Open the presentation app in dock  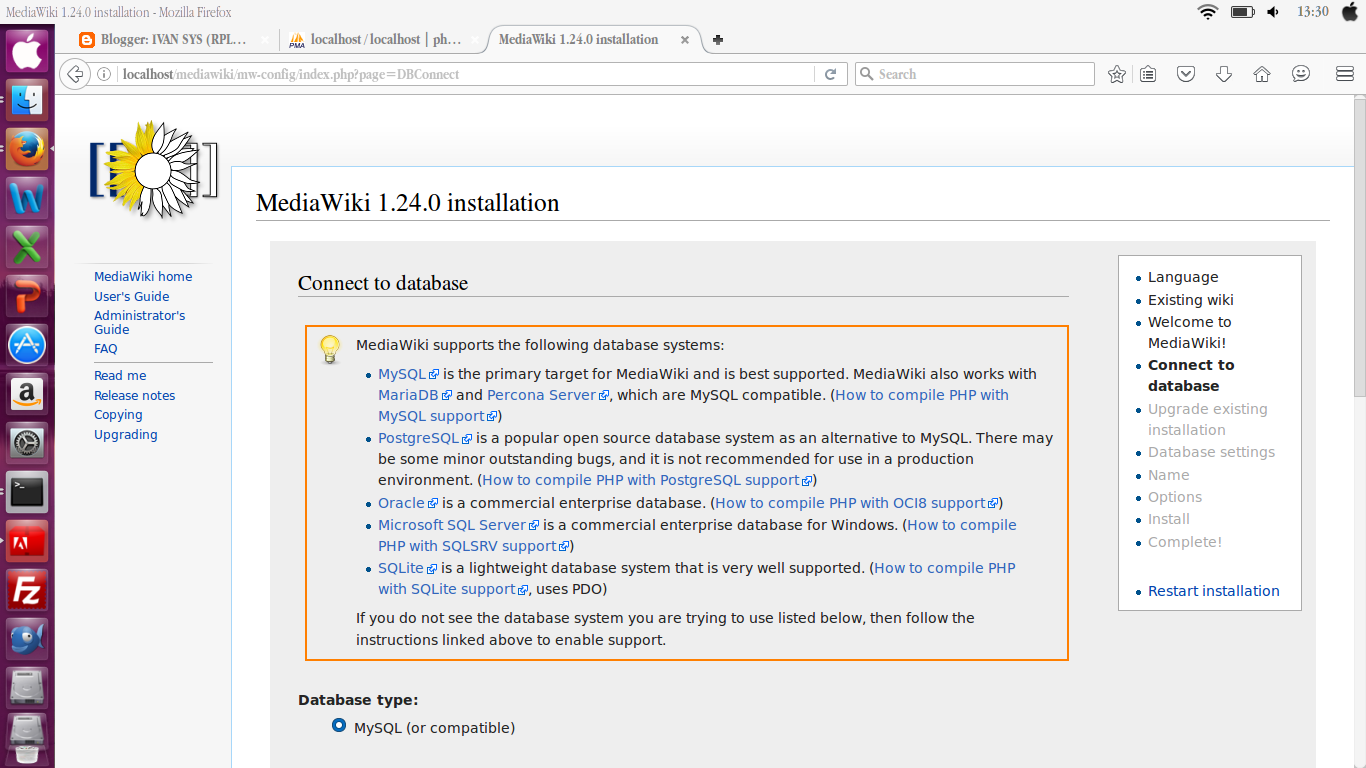point(27,296)
